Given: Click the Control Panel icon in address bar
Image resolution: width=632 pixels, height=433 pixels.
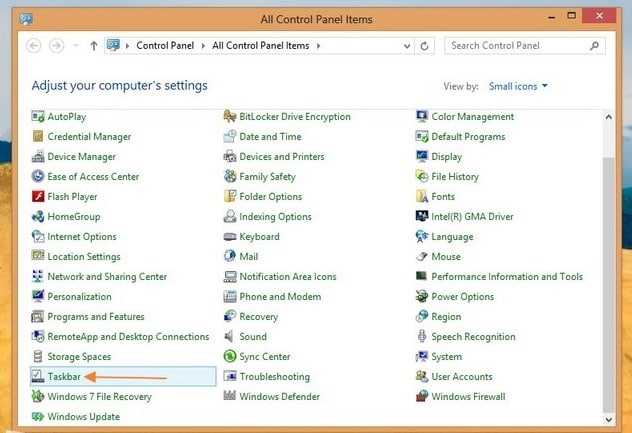Looking at the screenshot, I should point(113,45).
